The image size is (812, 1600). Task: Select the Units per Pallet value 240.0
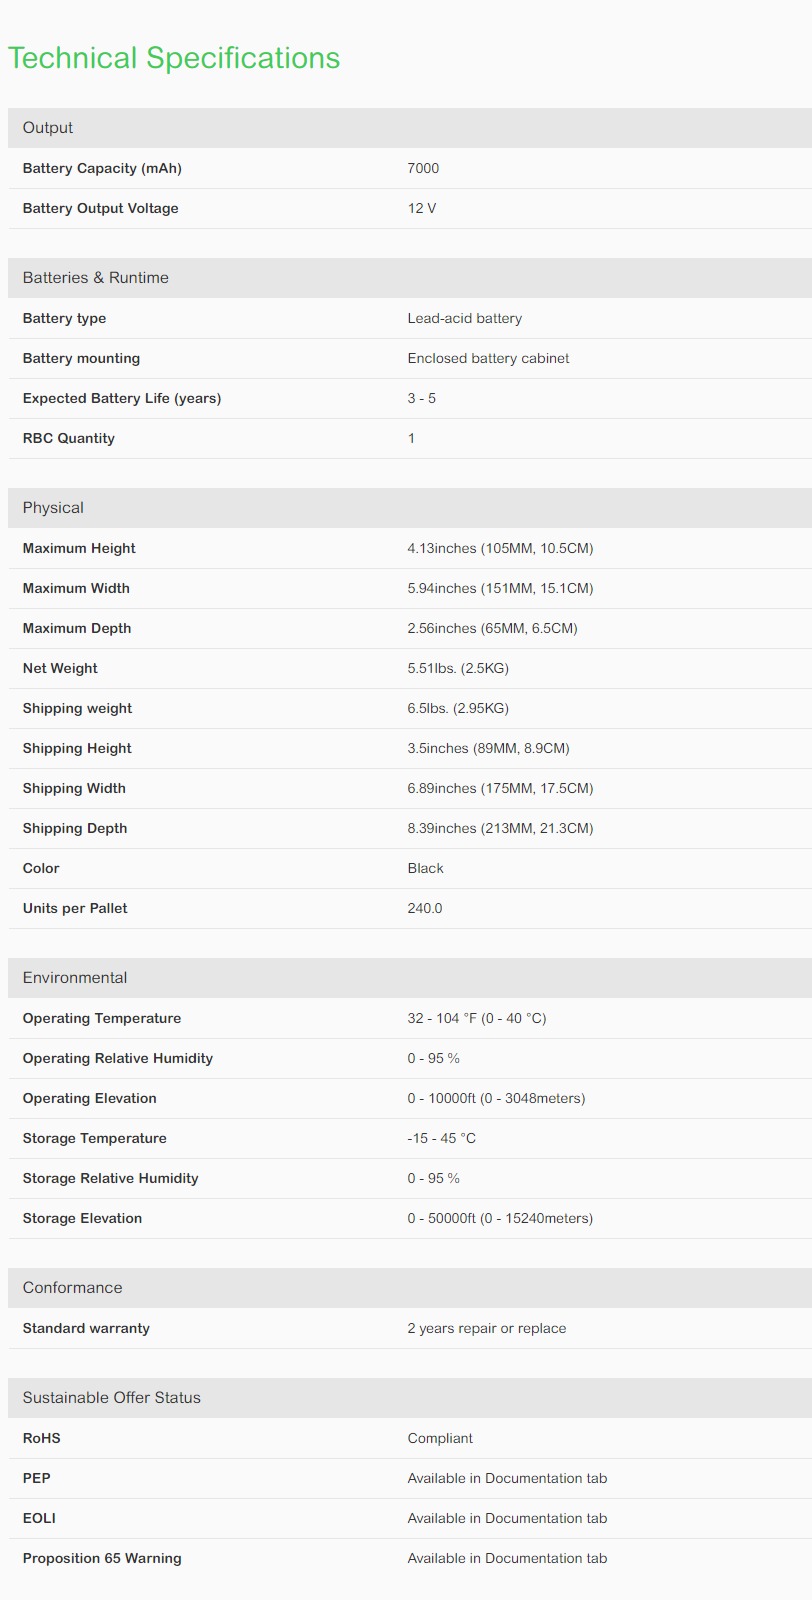point(425,908)
